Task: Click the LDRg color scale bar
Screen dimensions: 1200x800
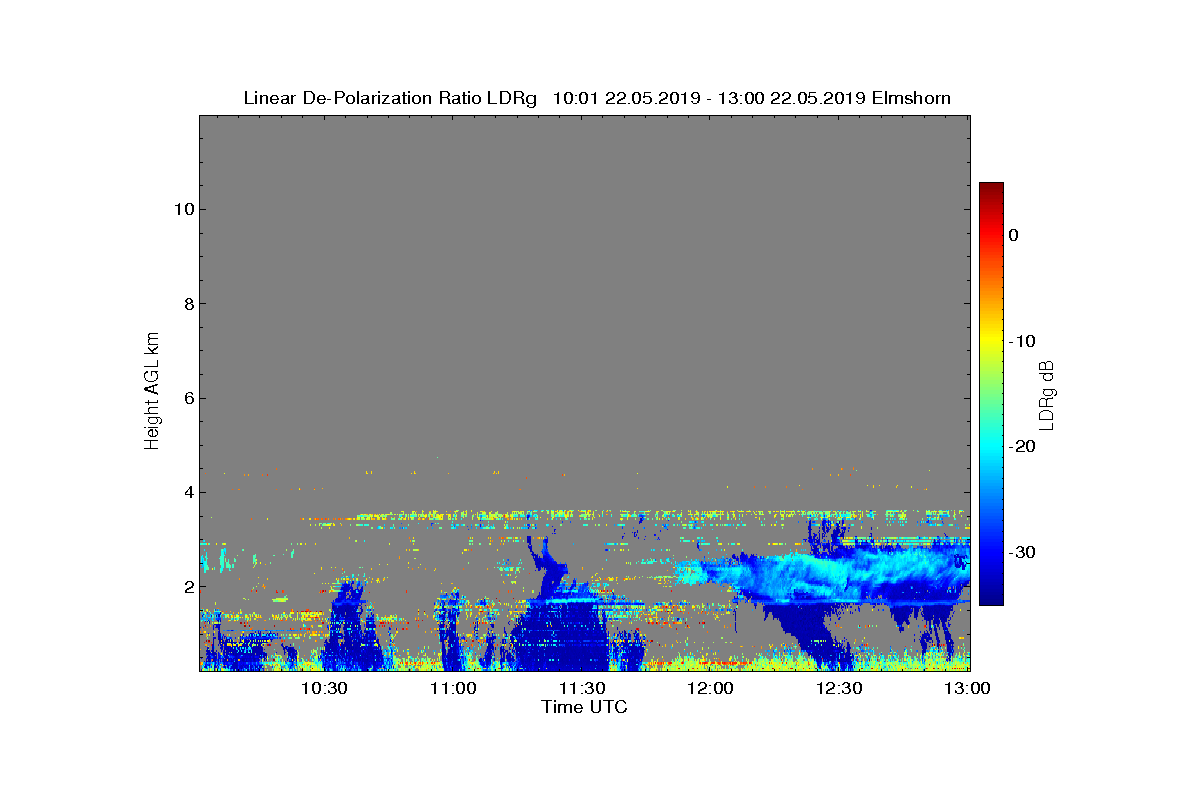Action: 991,394
